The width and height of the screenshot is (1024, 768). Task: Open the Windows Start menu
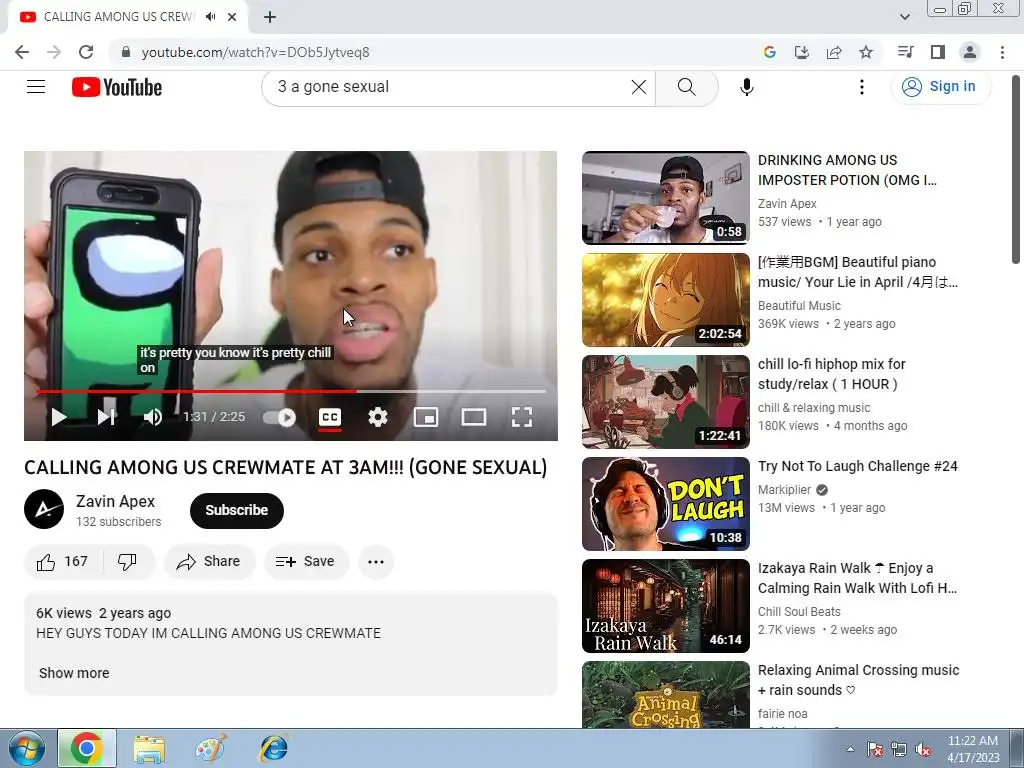tap(27, 748)
